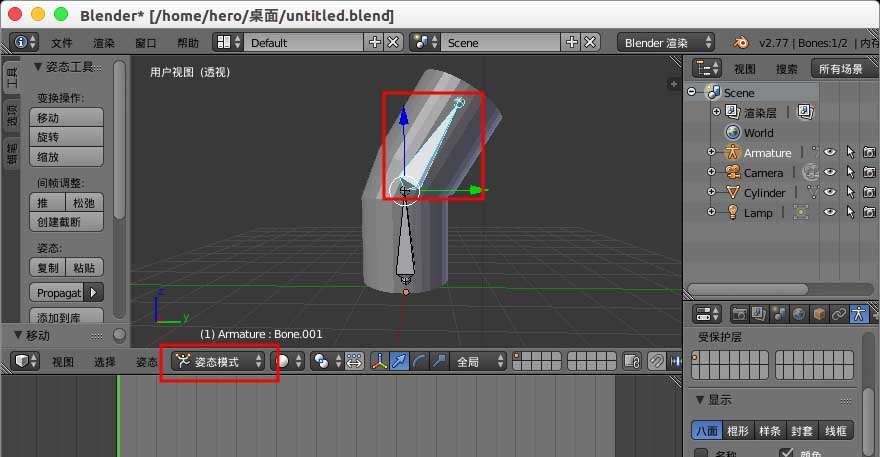Open the 帮助 (Help) menu
Image resolution: width=880 pixels, height=457 pixels.
(188, 43)
